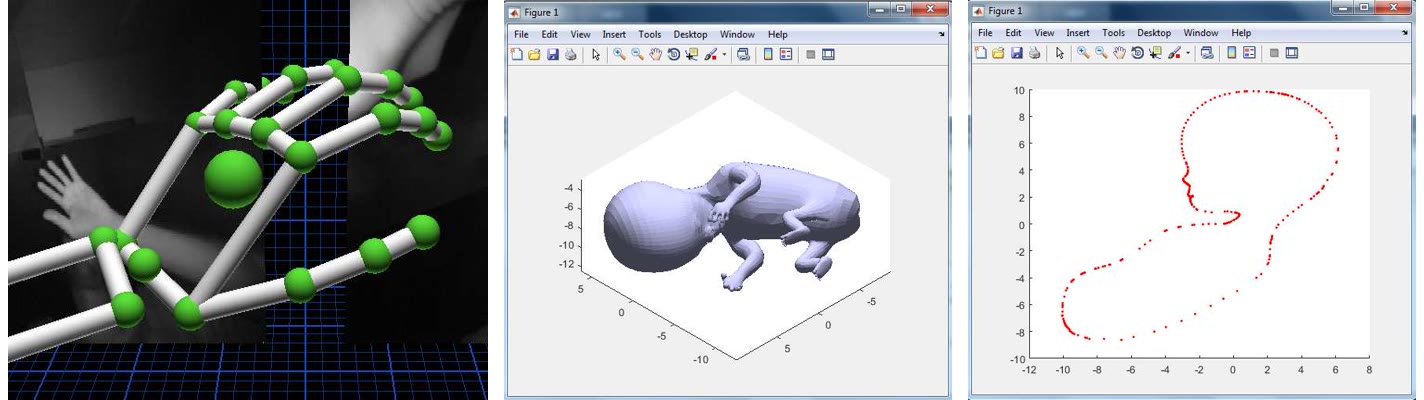Click dock arrow in 3D model window menu bar
The height and width of the screenshot is (400, 1424).
pos(941,34)
